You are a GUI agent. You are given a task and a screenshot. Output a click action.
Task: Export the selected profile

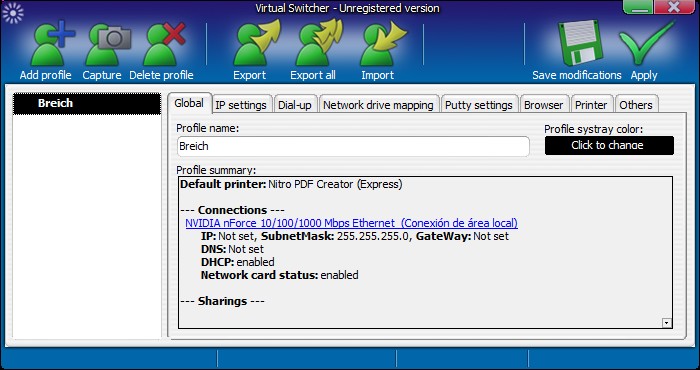pos(256,43)
